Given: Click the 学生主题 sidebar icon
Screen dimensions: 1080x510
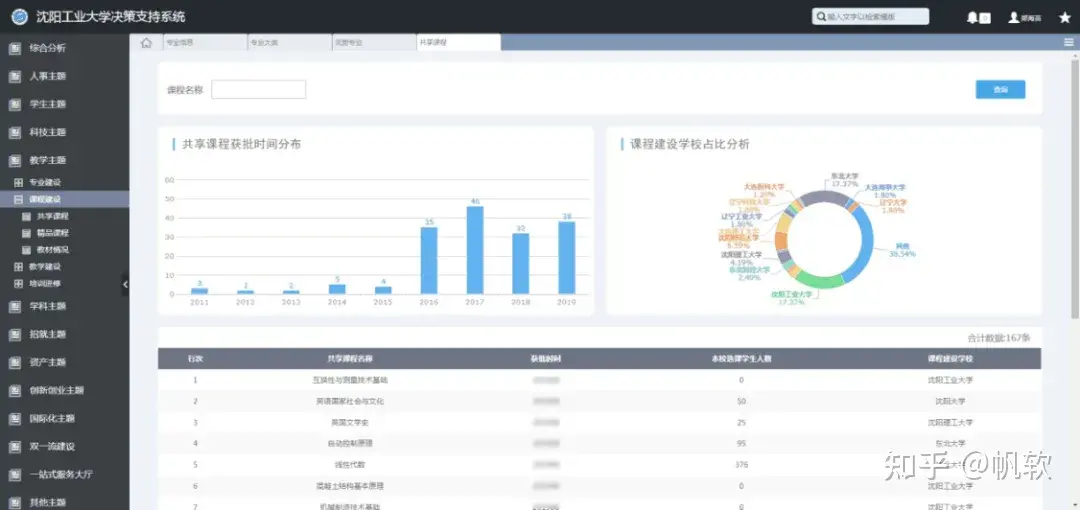Looking at the screenshot, I should click(14, 105).
